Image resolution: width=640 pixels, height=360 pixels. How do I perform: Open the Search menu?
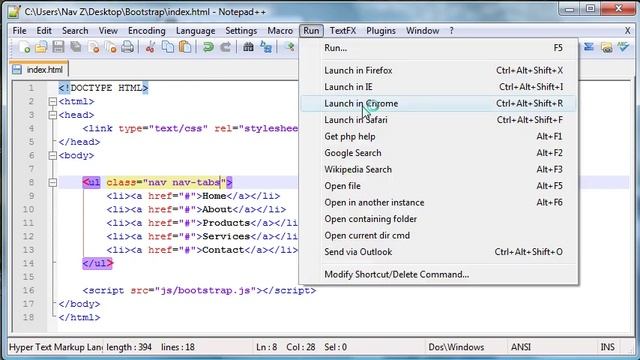(75, 31)
